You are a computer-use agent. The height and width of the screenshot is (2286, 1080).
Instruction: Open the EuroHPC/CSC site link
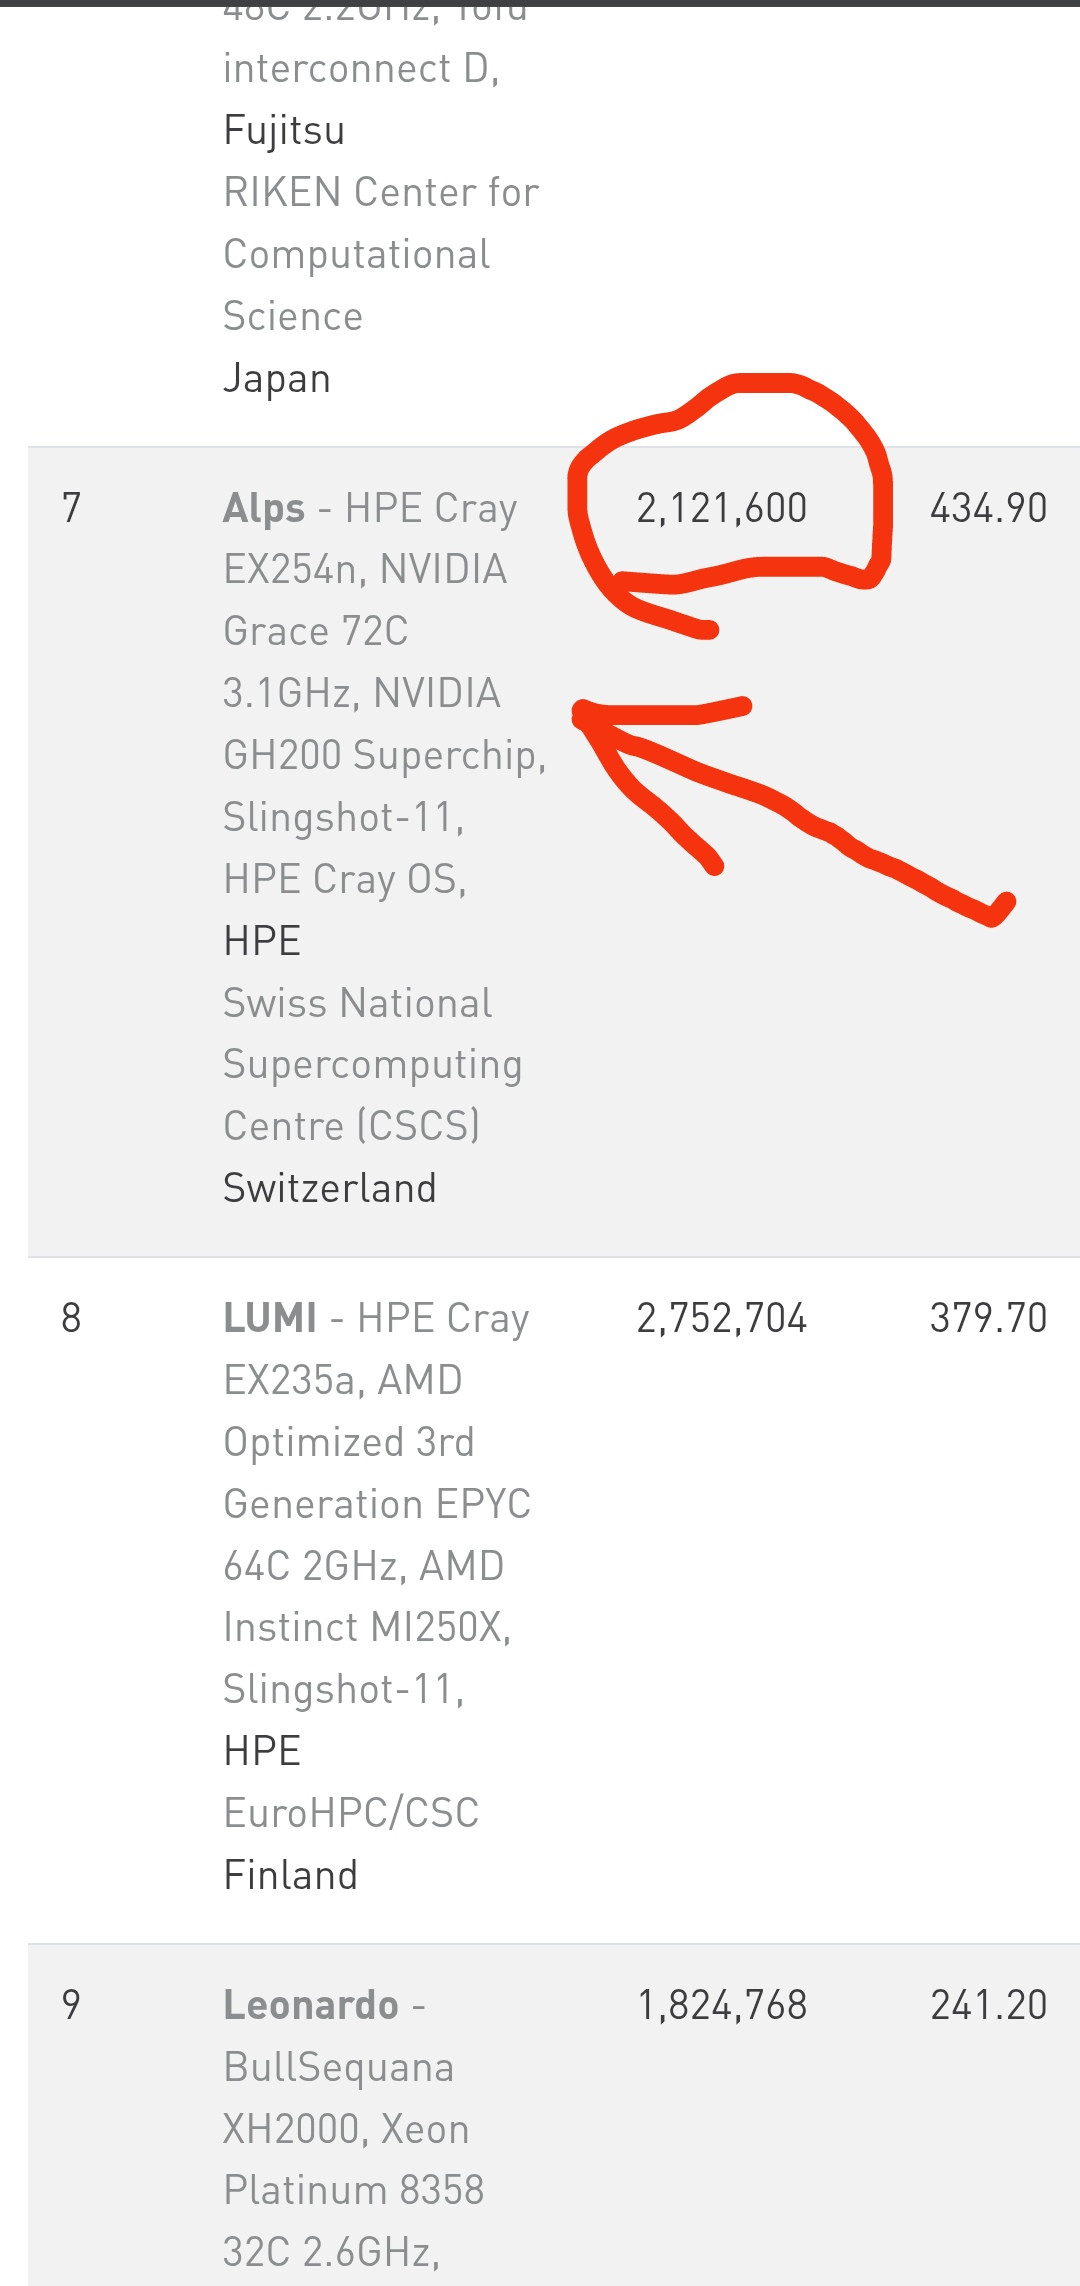point(351,1813)
